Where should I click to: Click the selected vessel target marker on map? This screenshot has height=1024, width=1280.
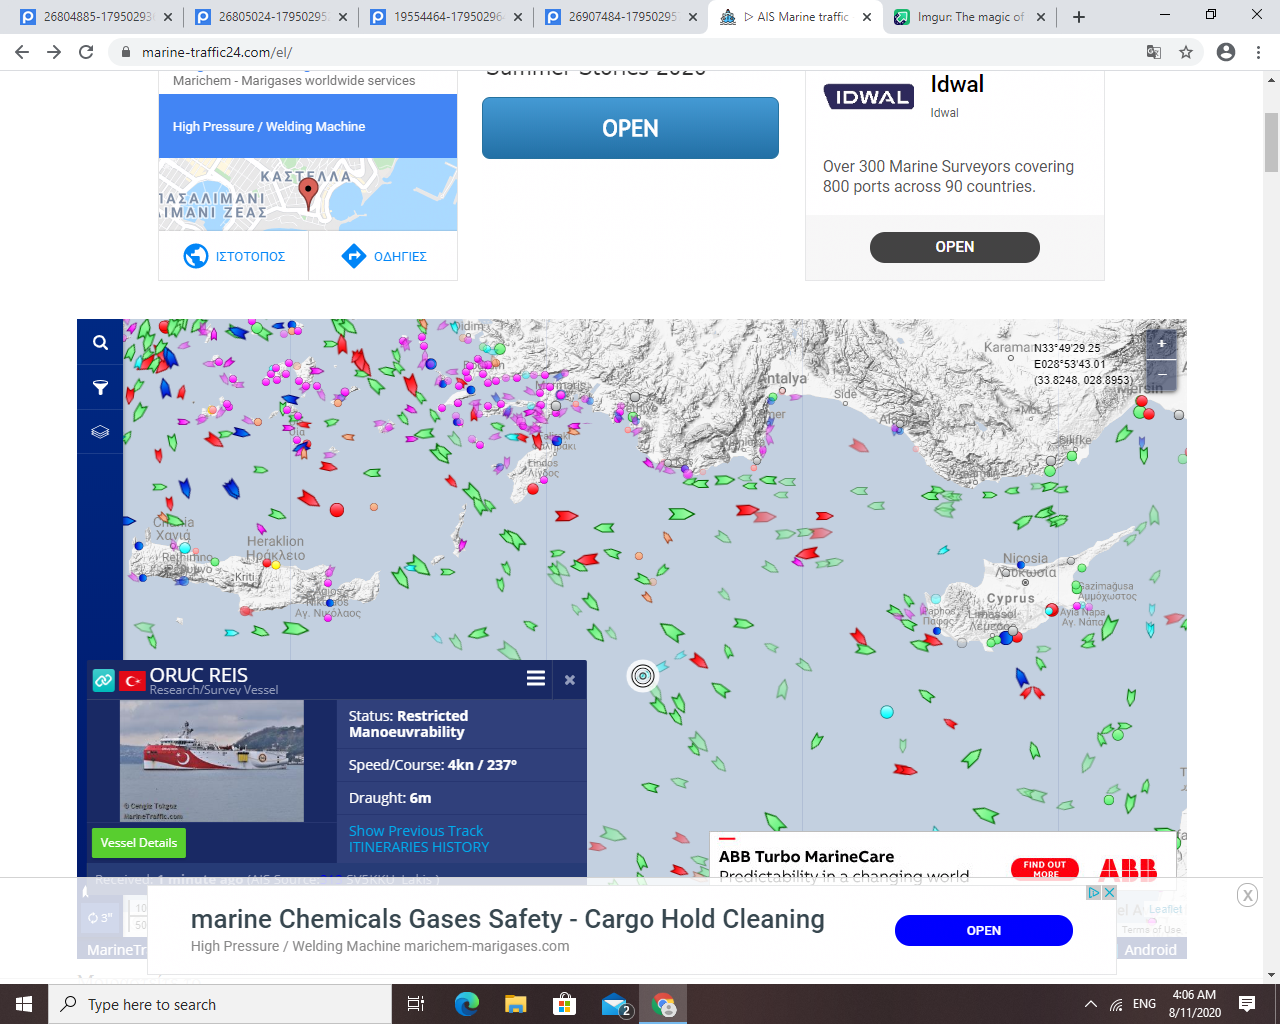coord(643,676)
